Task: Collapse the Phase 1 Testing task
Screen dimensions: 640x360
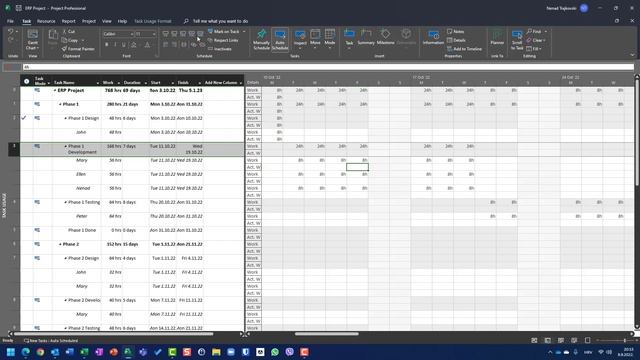Action: pyautogui.click(x=65, y=202)
